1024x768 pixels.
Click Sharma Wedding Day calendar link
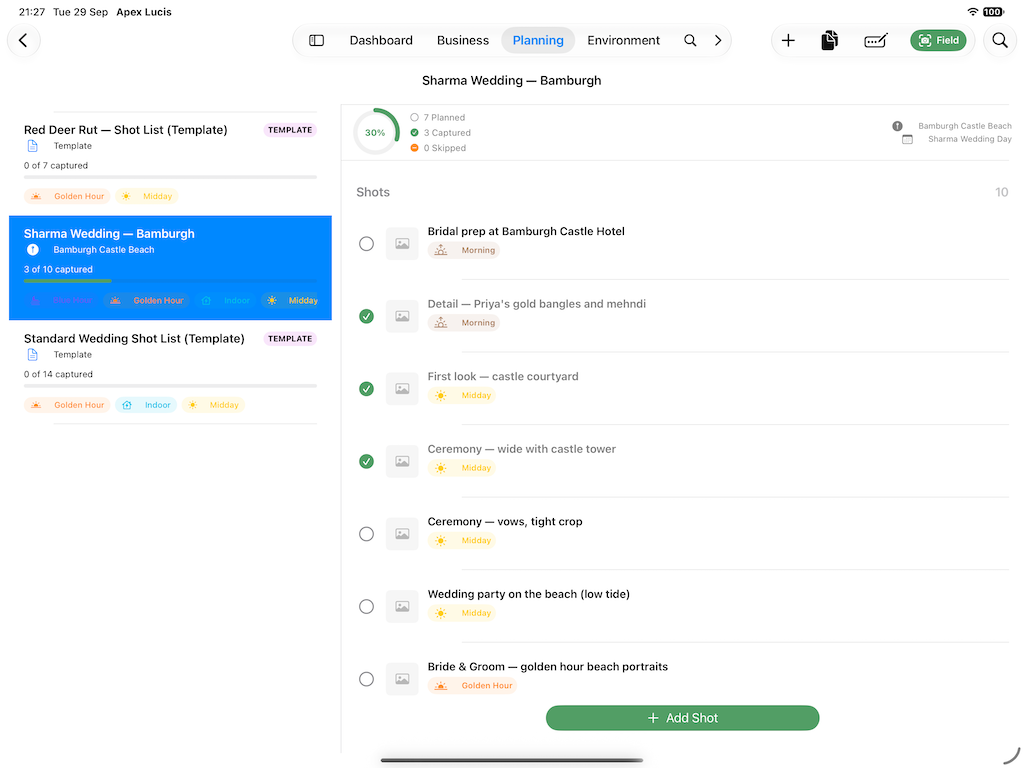click(957, 139)
